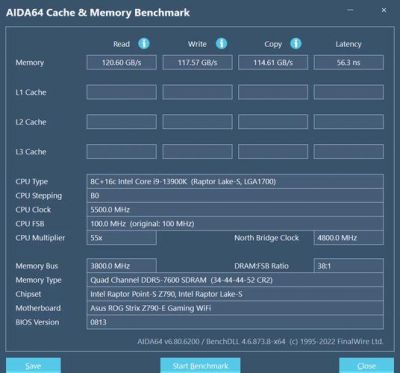Click the Motherboard label
Image resolution: width=400 pixels, height=373 pixels.
point(38,308)
